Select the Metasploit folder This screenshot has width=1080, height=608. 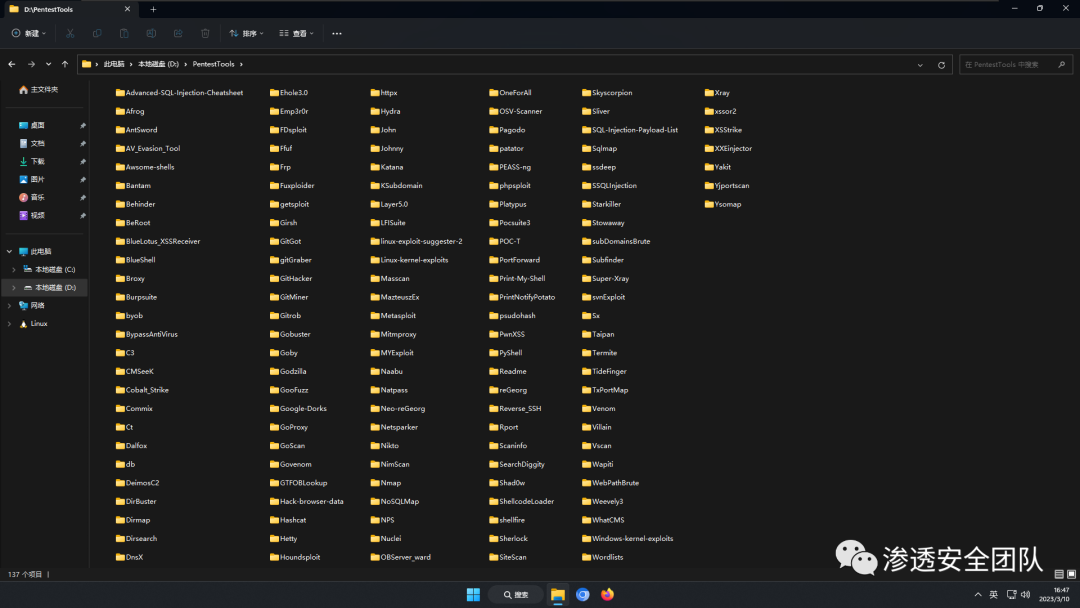click(393, 315)
